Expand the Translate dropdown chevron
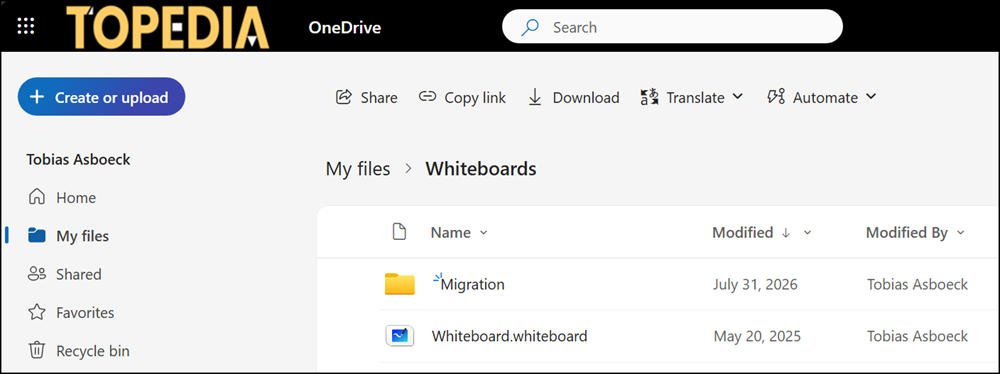 [737, 97]
